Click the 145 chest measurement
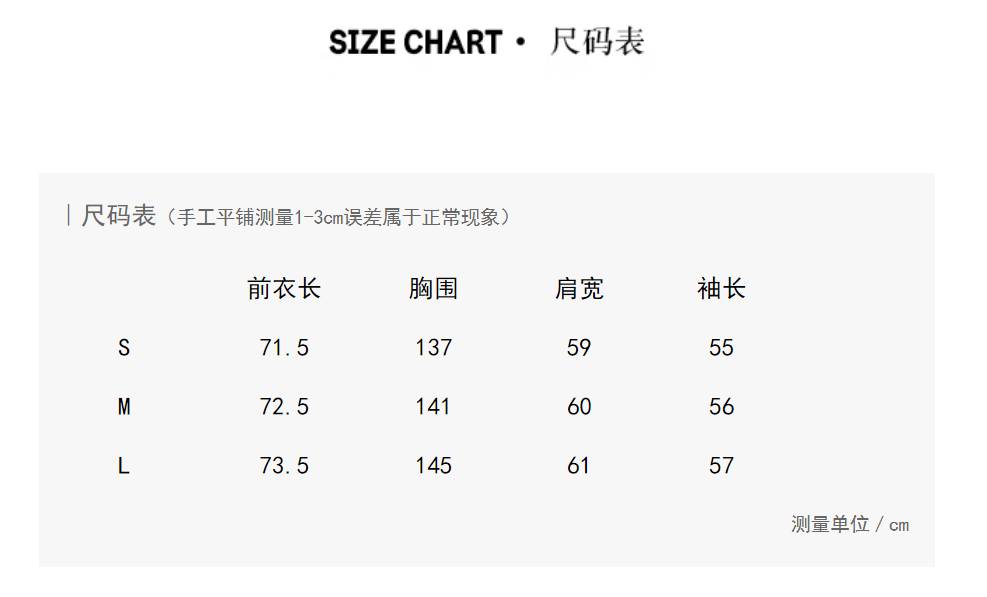Screen dimensions: 987x597 pos(433,466)
